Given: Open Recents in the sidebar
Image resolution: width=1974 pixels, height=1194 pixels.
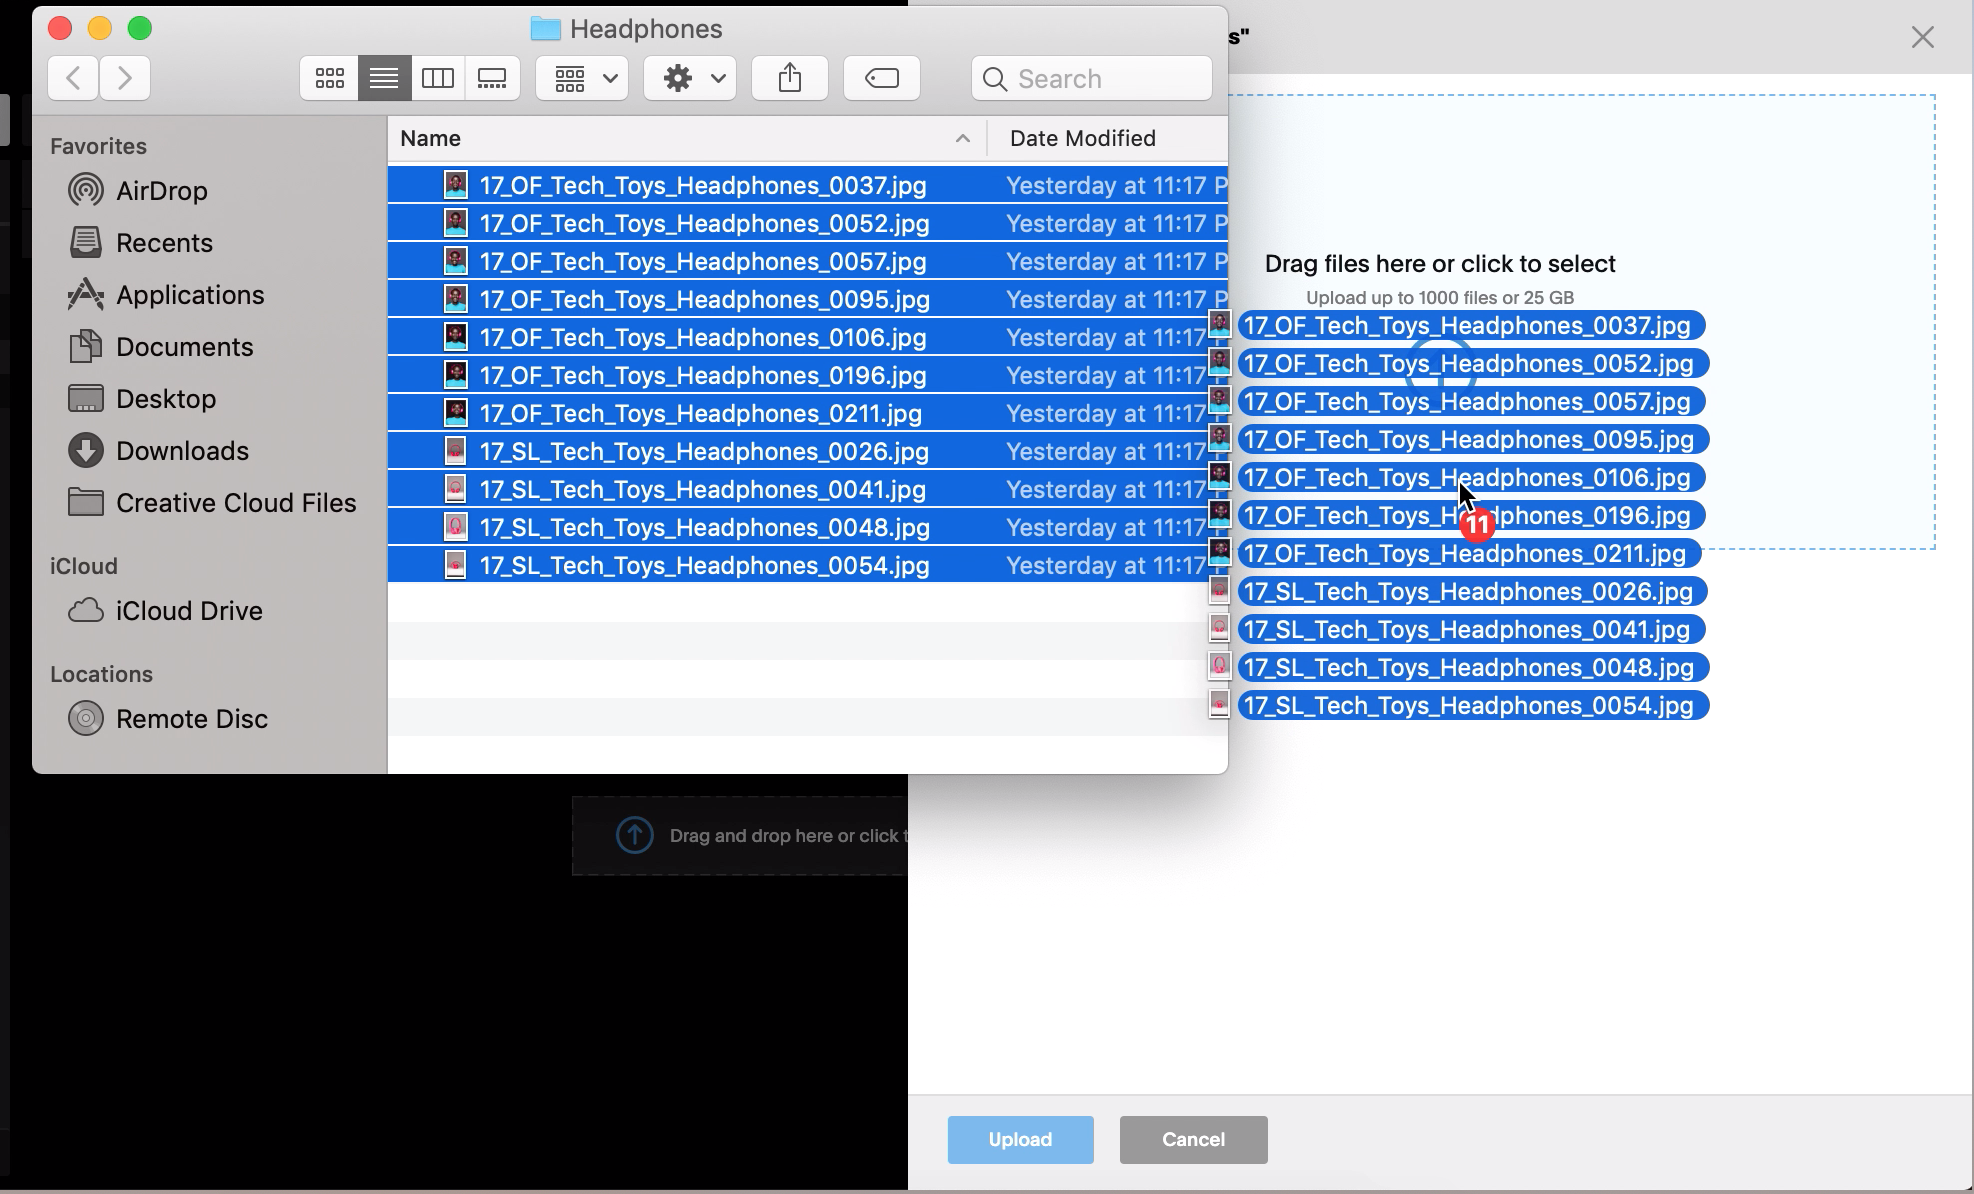Looking at the screenshot, I should coord(140,242).
